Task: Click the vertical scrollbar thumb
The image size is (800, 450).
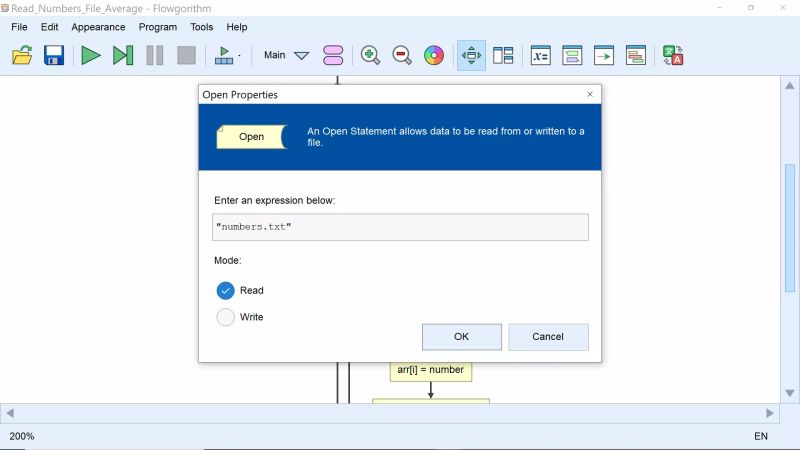Action: point(790,228)
